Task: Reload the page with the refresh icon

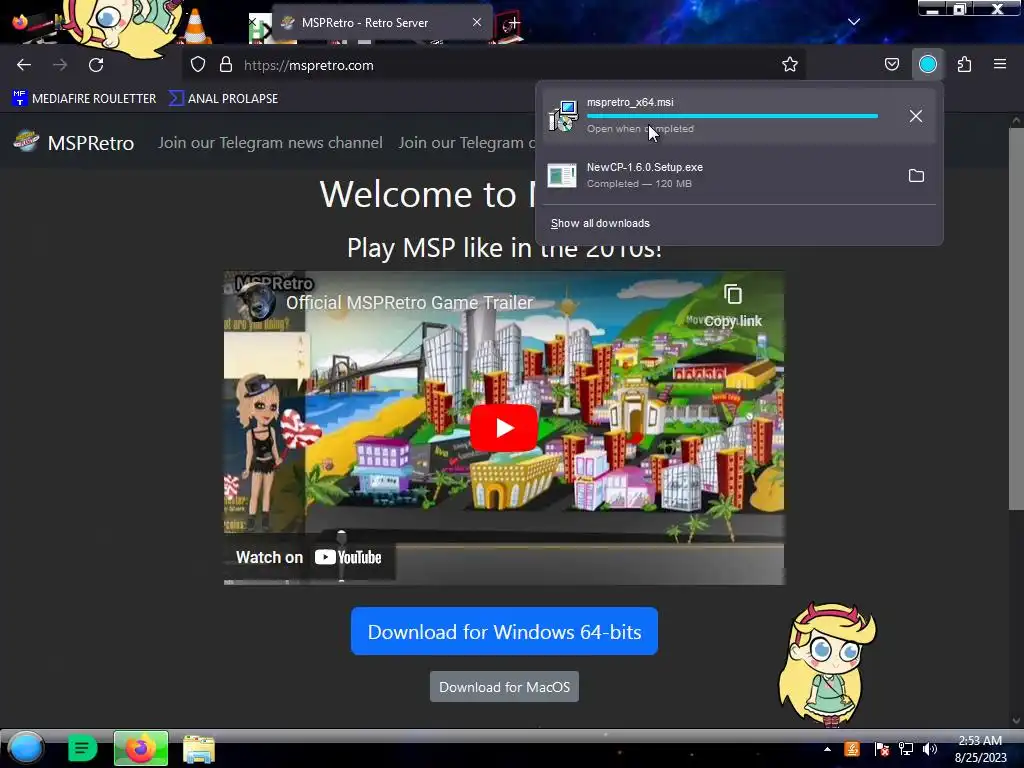Action: click(x=96, y=65)
